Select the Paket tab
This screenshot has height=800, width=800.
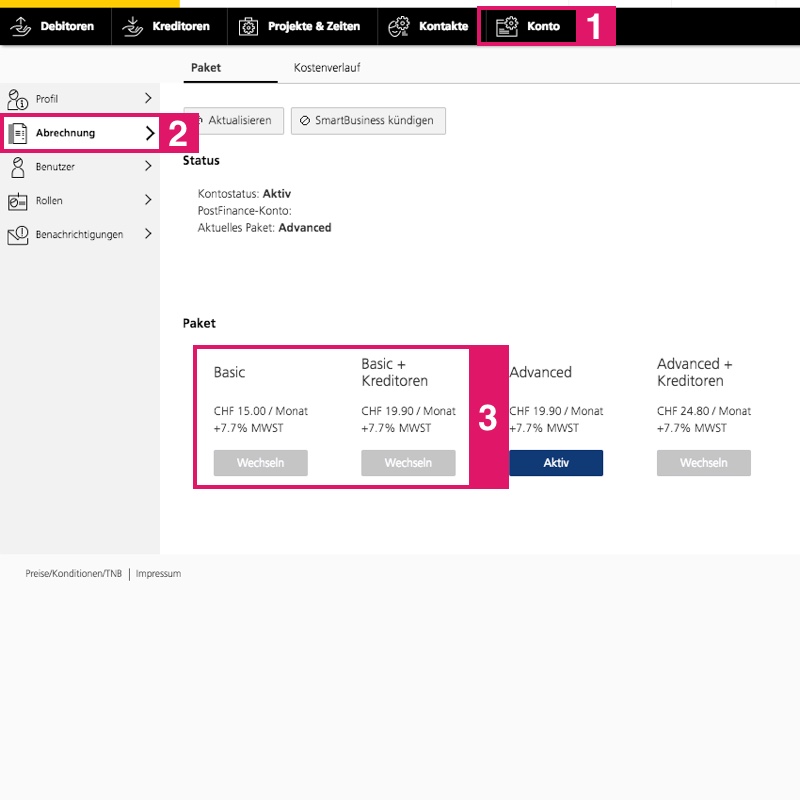click(206, 68)
